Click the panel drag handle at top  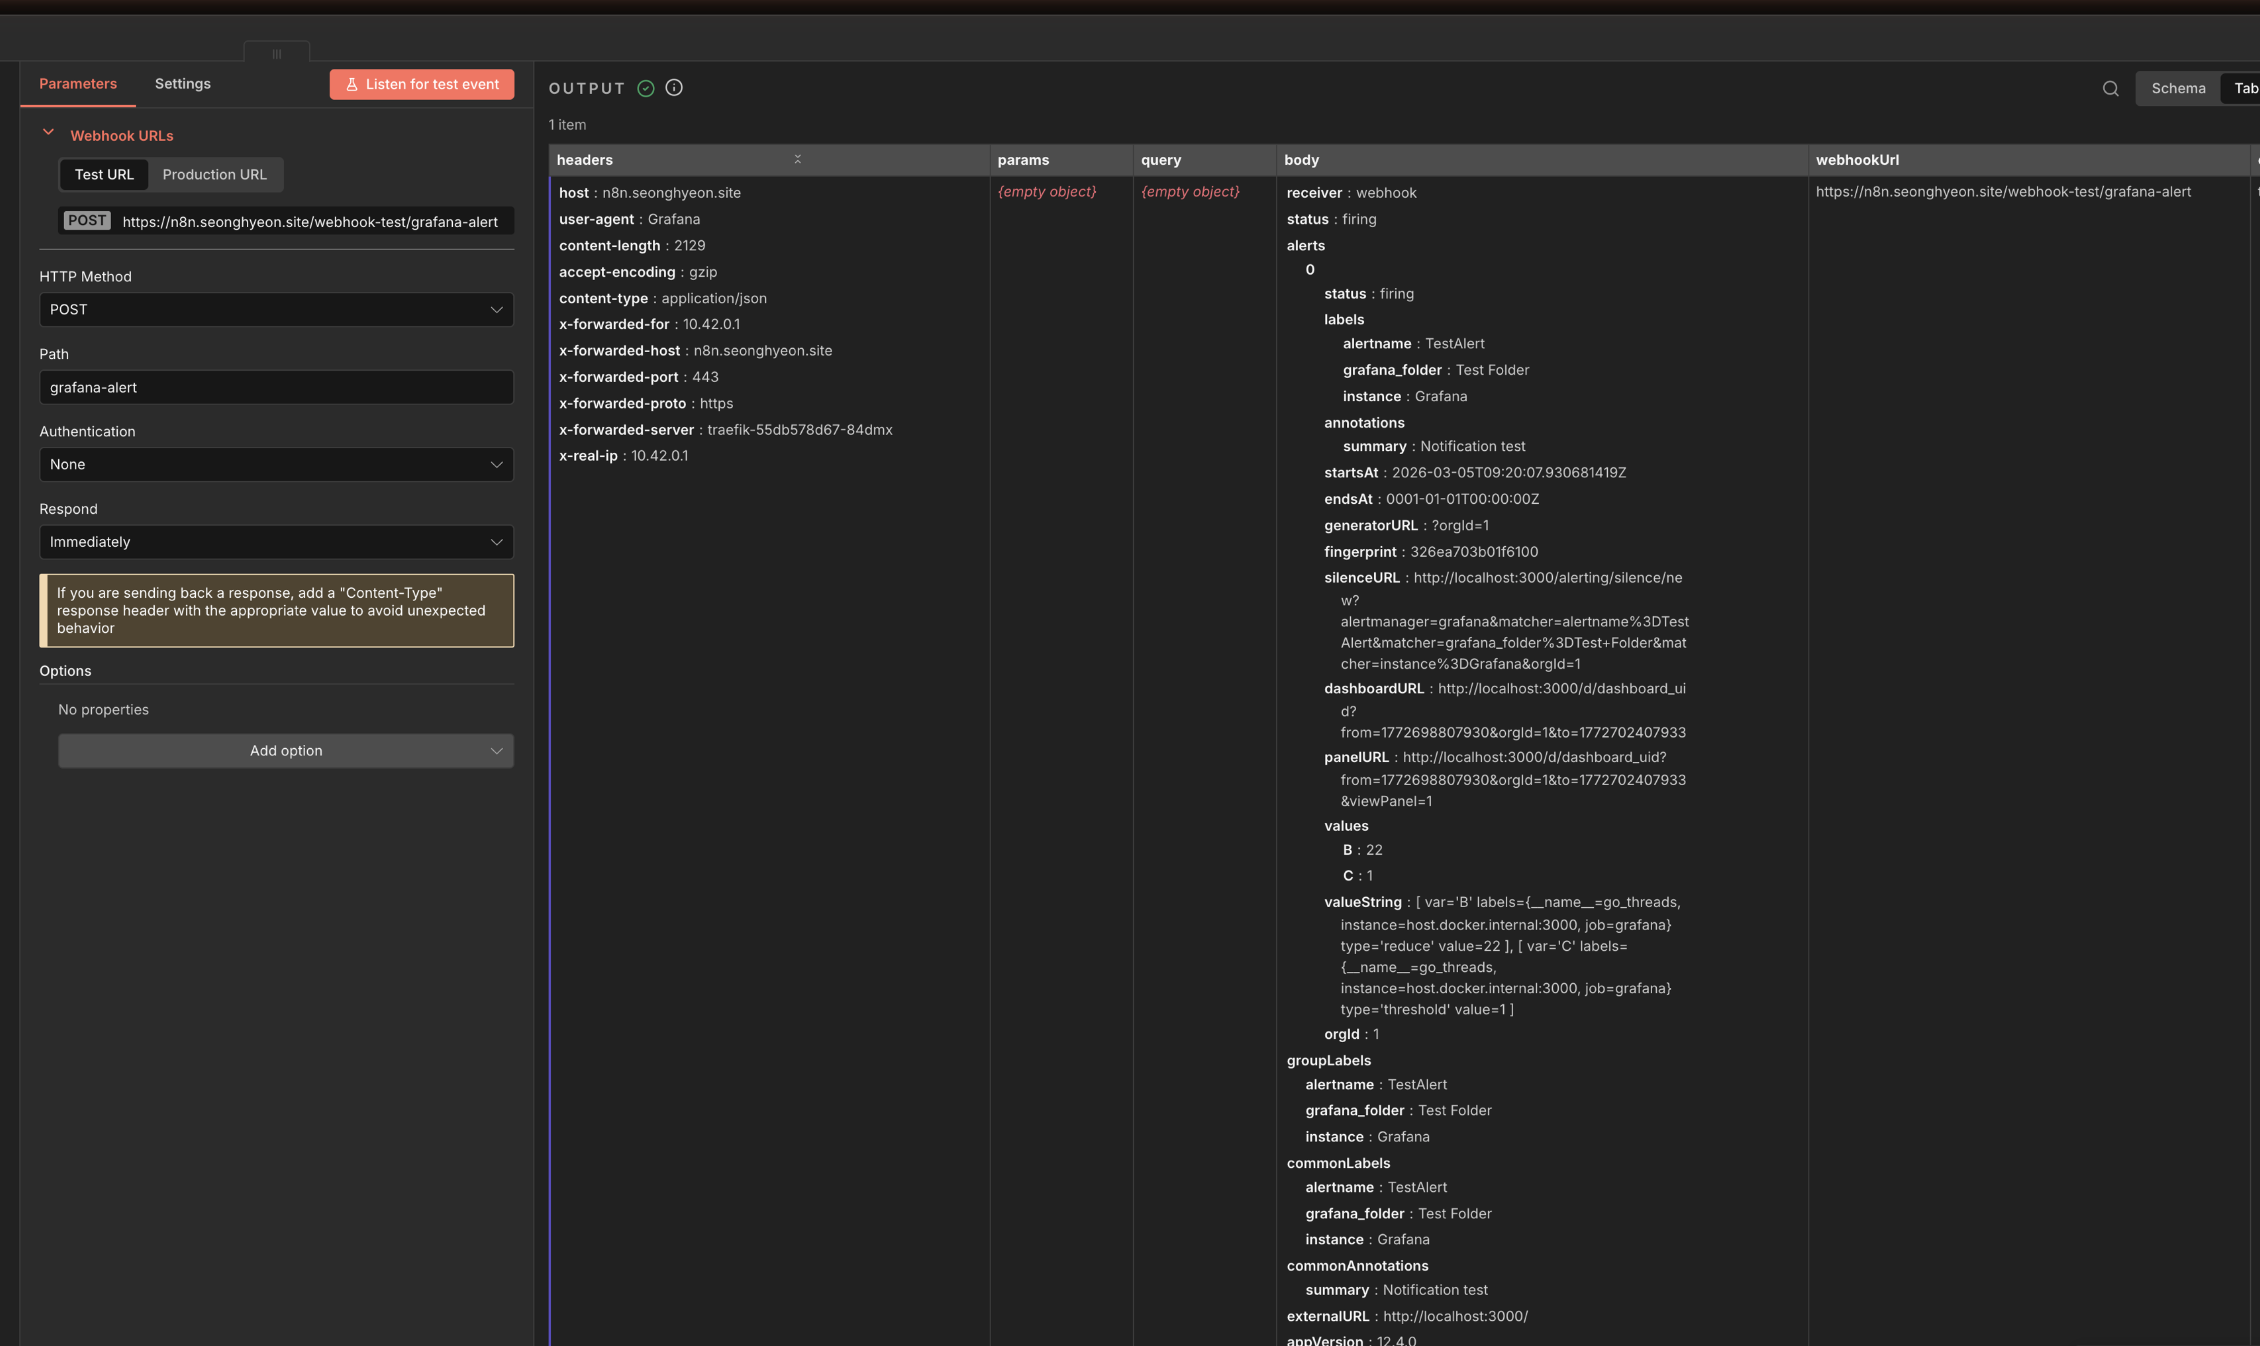point(277,54)
